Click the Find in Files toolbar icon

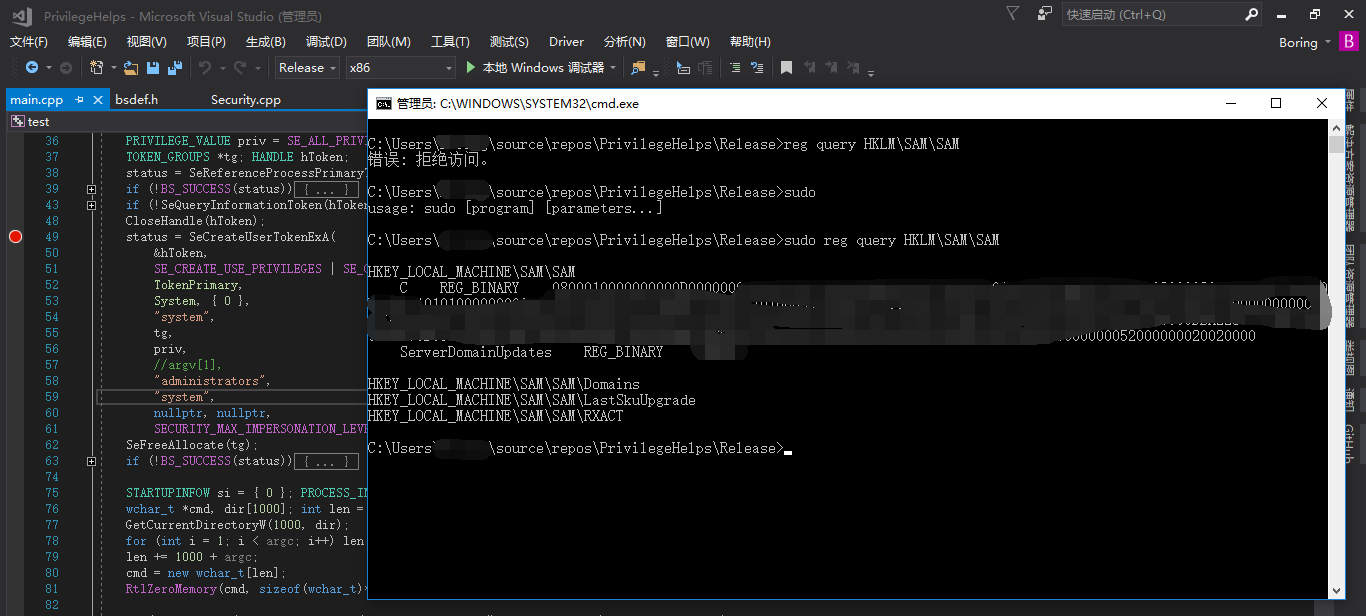pyautogui.click(x=638, y=68)
